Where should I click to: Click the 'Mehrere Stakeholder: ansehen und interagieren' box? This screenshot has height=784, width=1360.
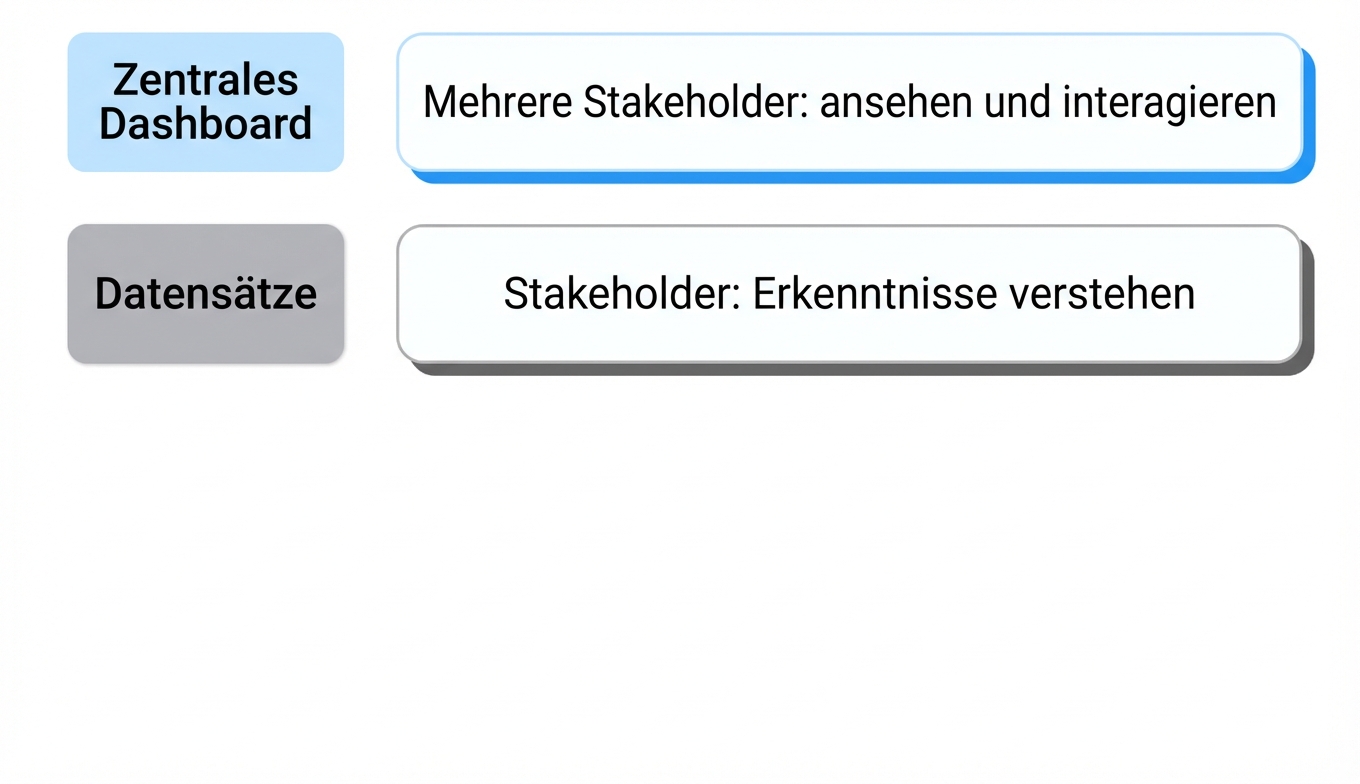pos(850,102)
